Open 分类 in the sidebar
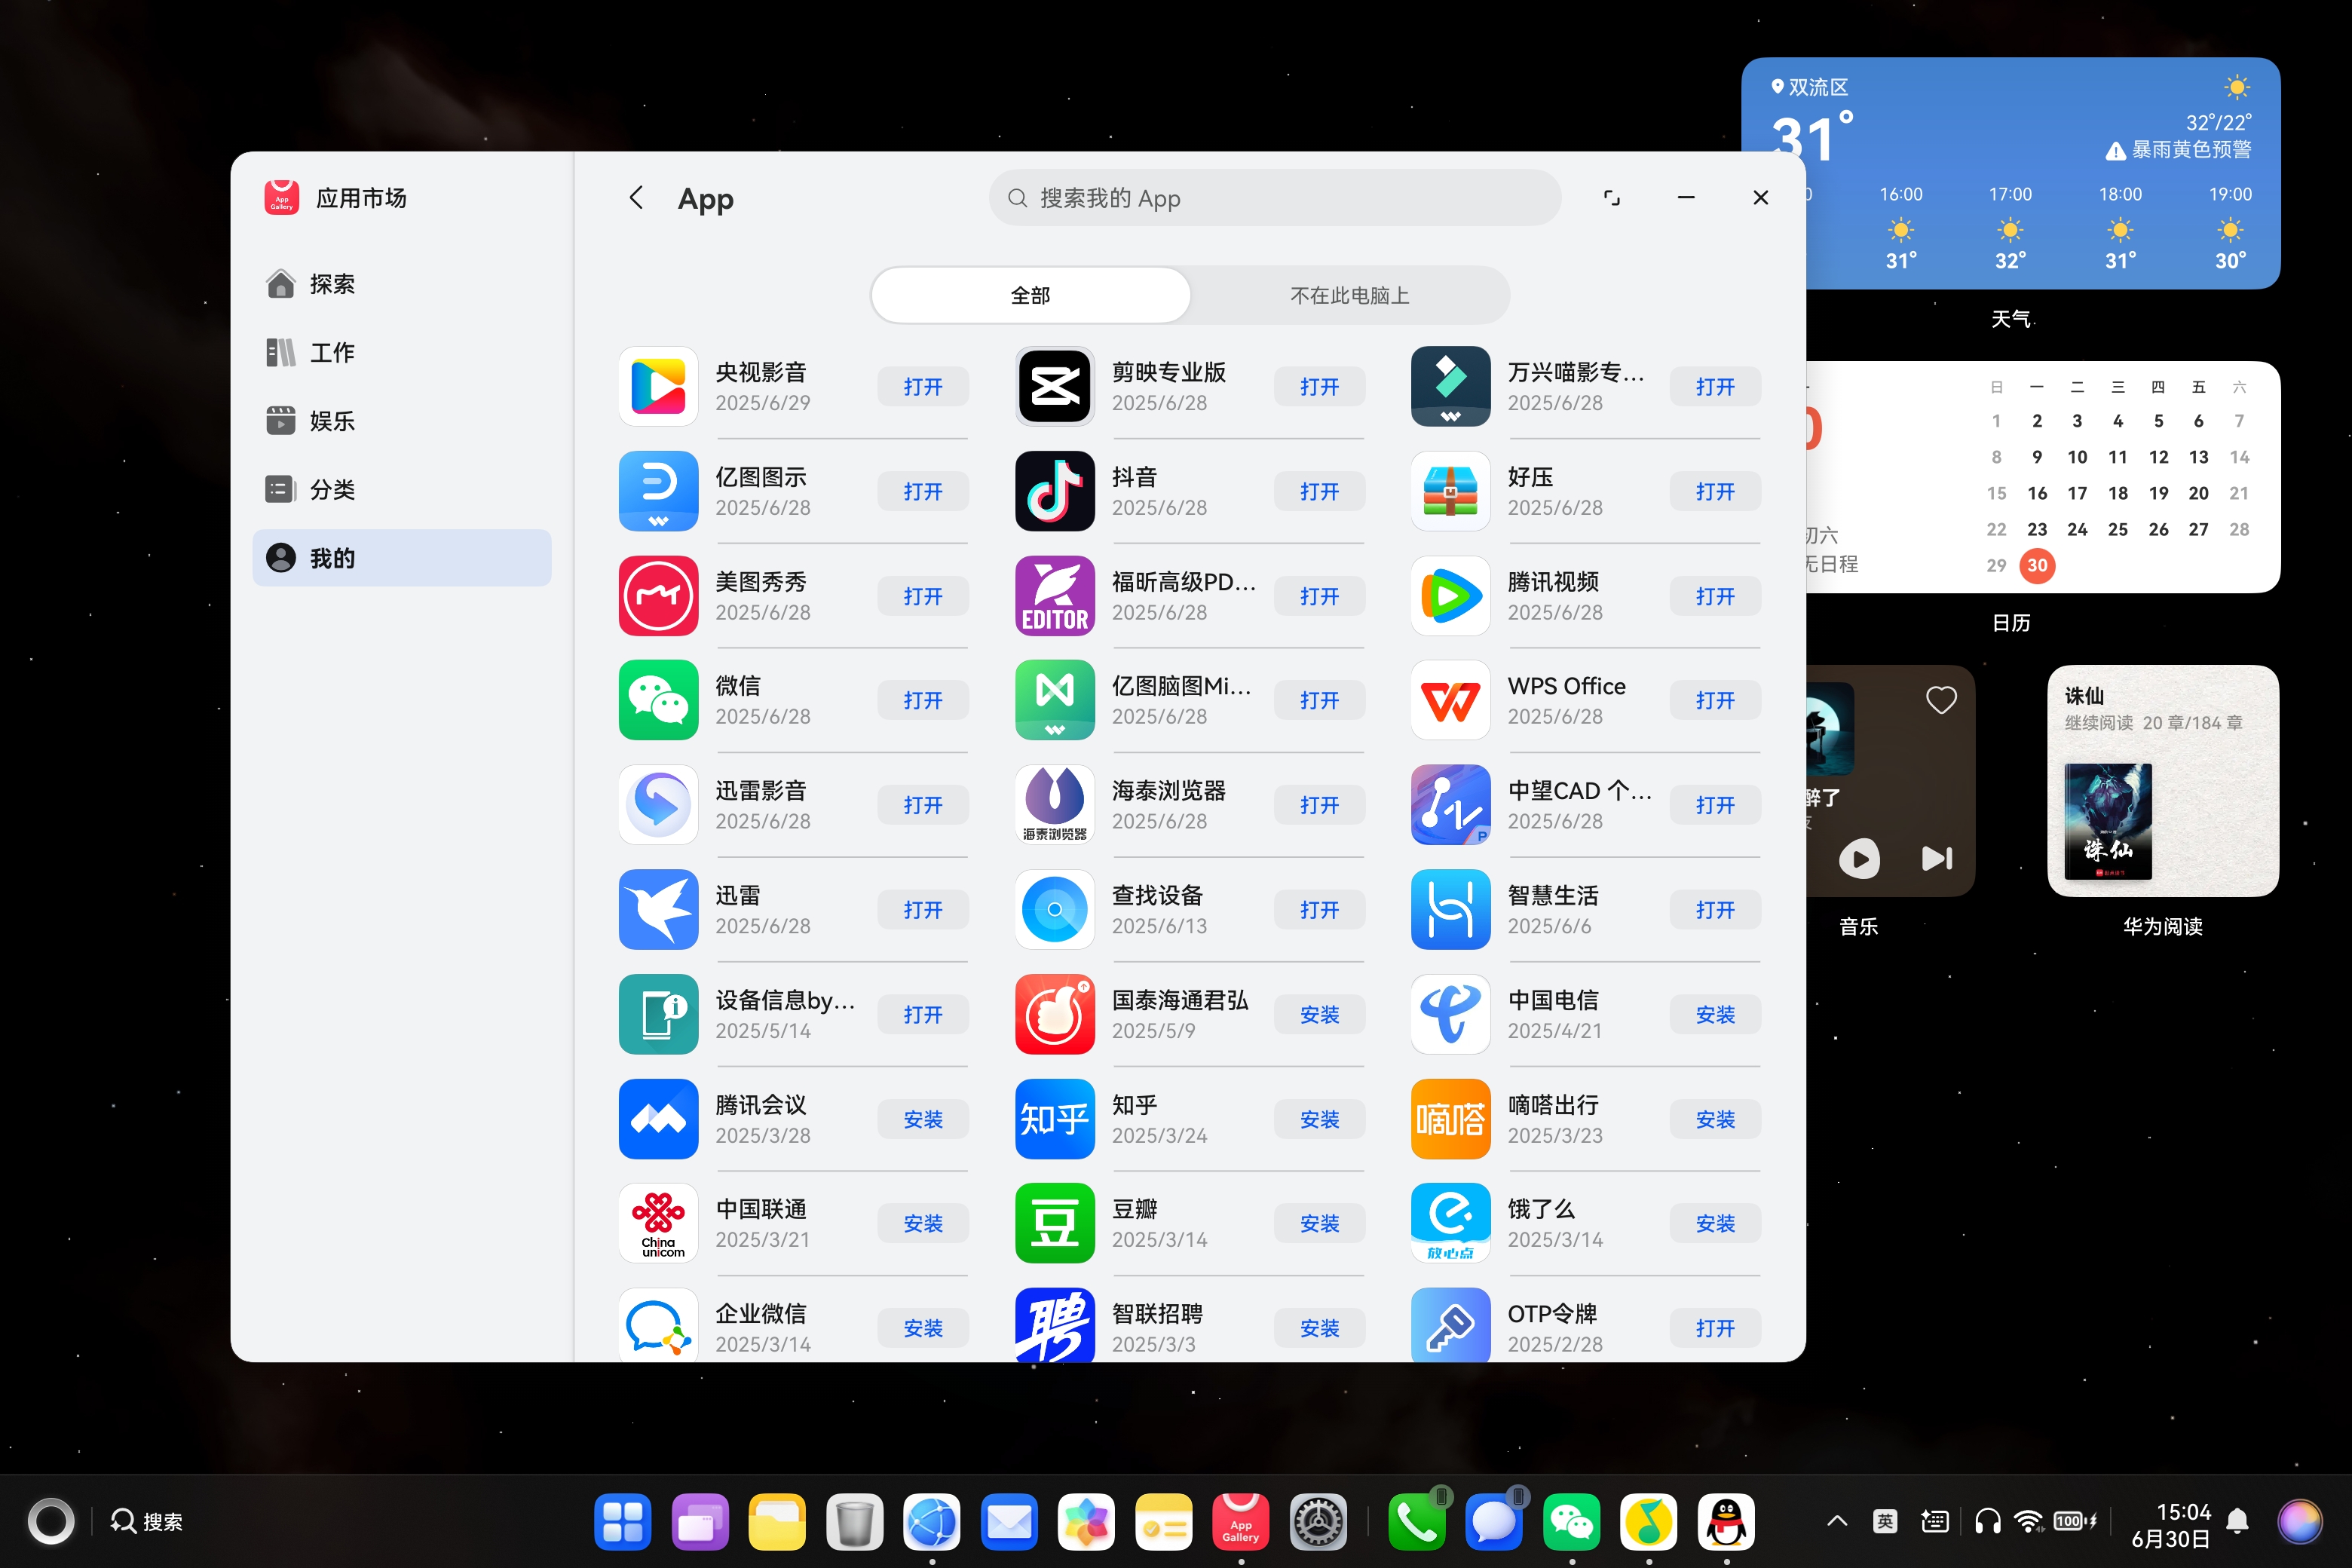This screenshot has height=1568, width=2352. click(x=402, y=489)
